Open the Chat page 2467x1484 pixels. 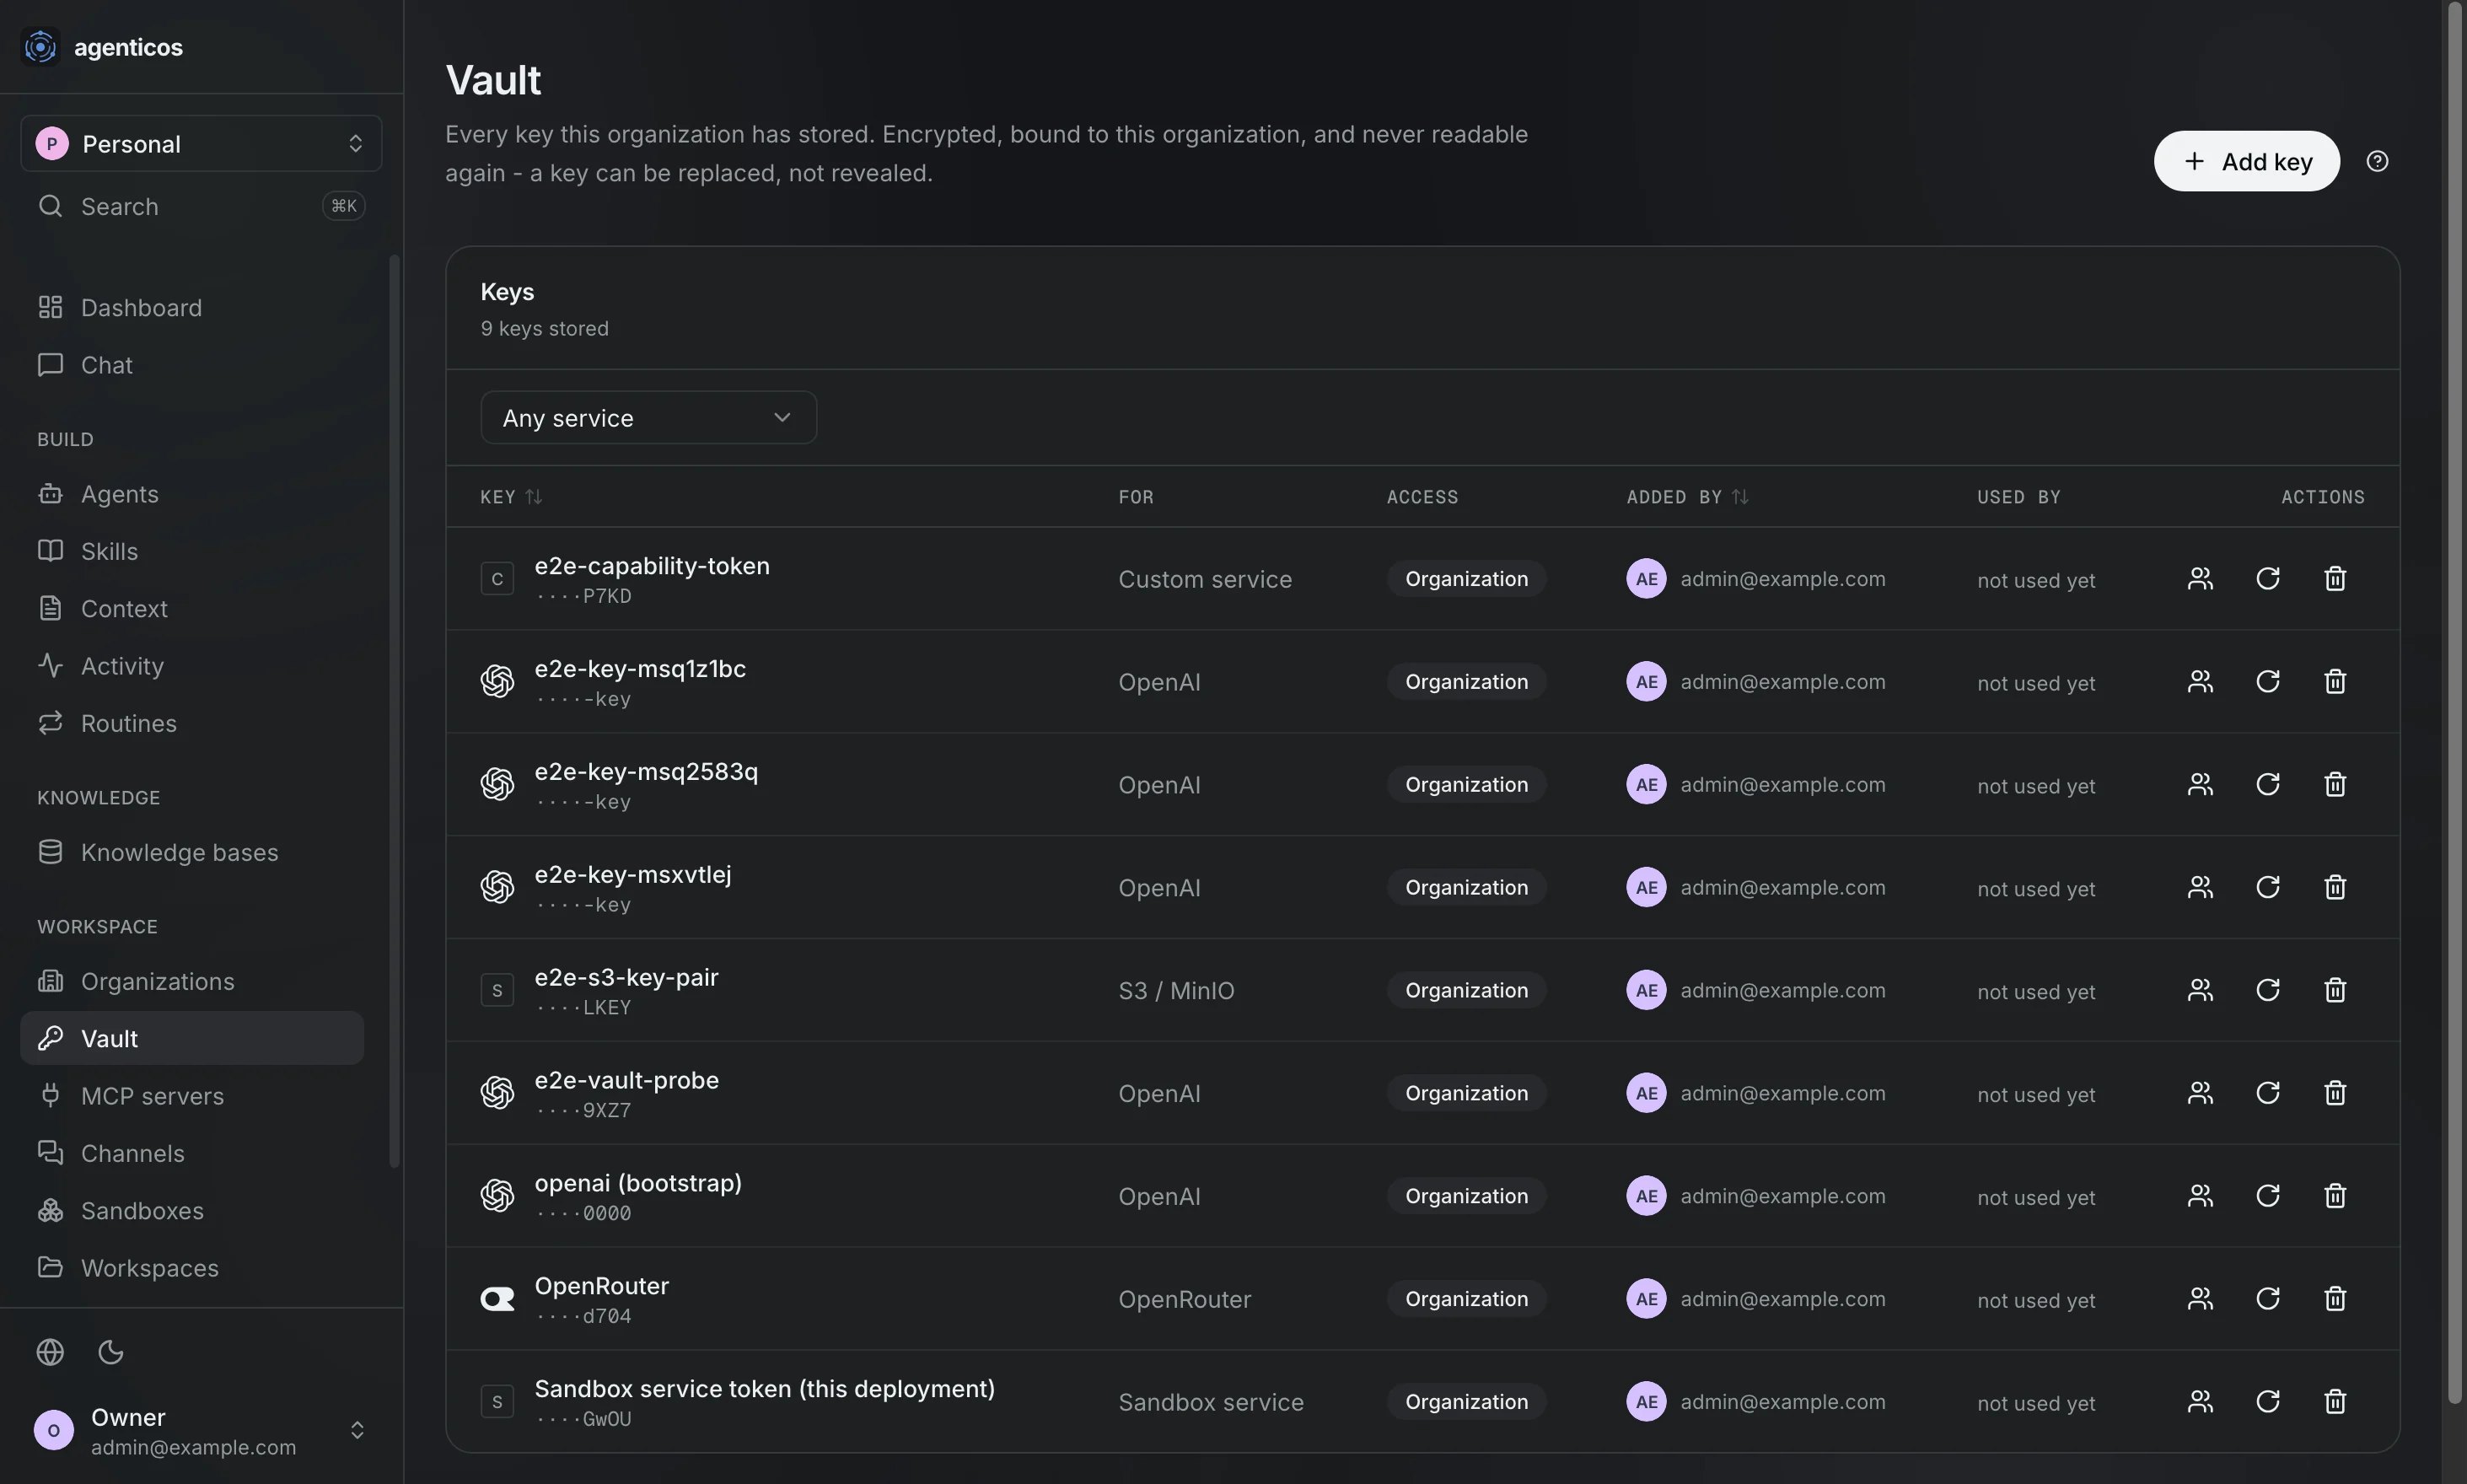(x=192, y=365)
